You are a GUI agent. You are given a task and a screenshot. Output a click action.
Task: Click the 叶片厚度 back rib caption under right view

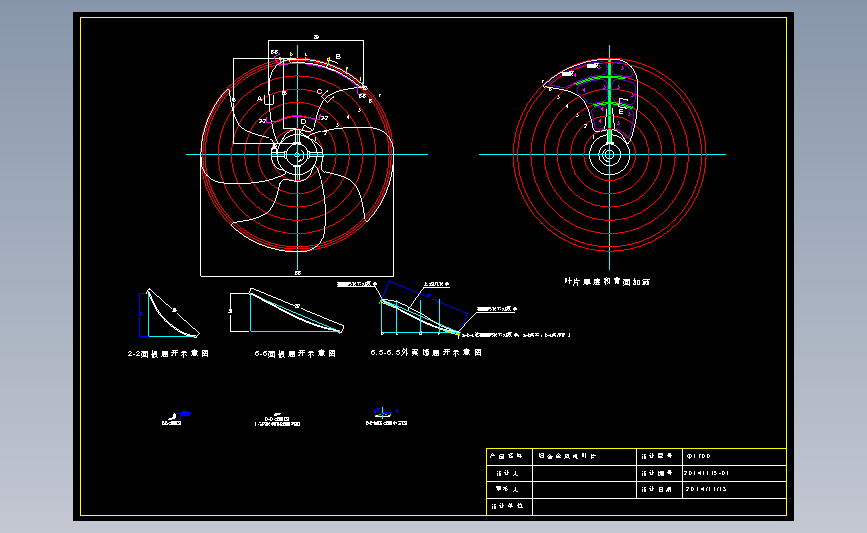[607, 281]
